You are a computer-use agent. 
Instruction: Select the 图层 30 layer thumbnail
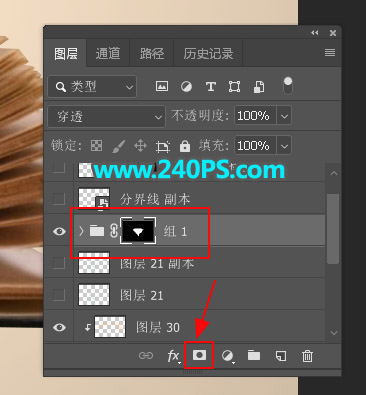click(110, 327)
